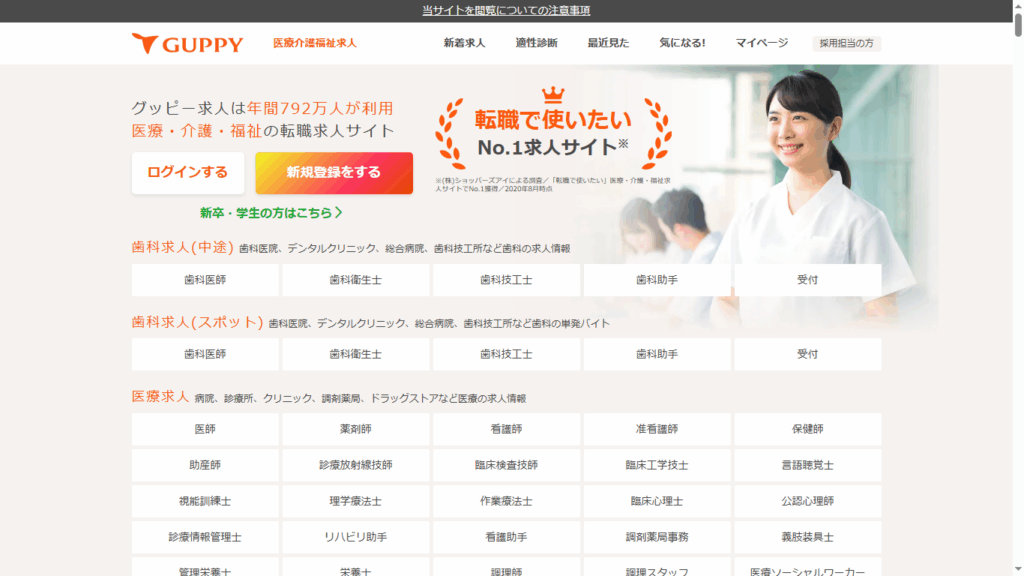Image resolution: width=1024 pixels, height=576 pixels.
Task: Select the 看護師 job category
Action: coord(506,429)
